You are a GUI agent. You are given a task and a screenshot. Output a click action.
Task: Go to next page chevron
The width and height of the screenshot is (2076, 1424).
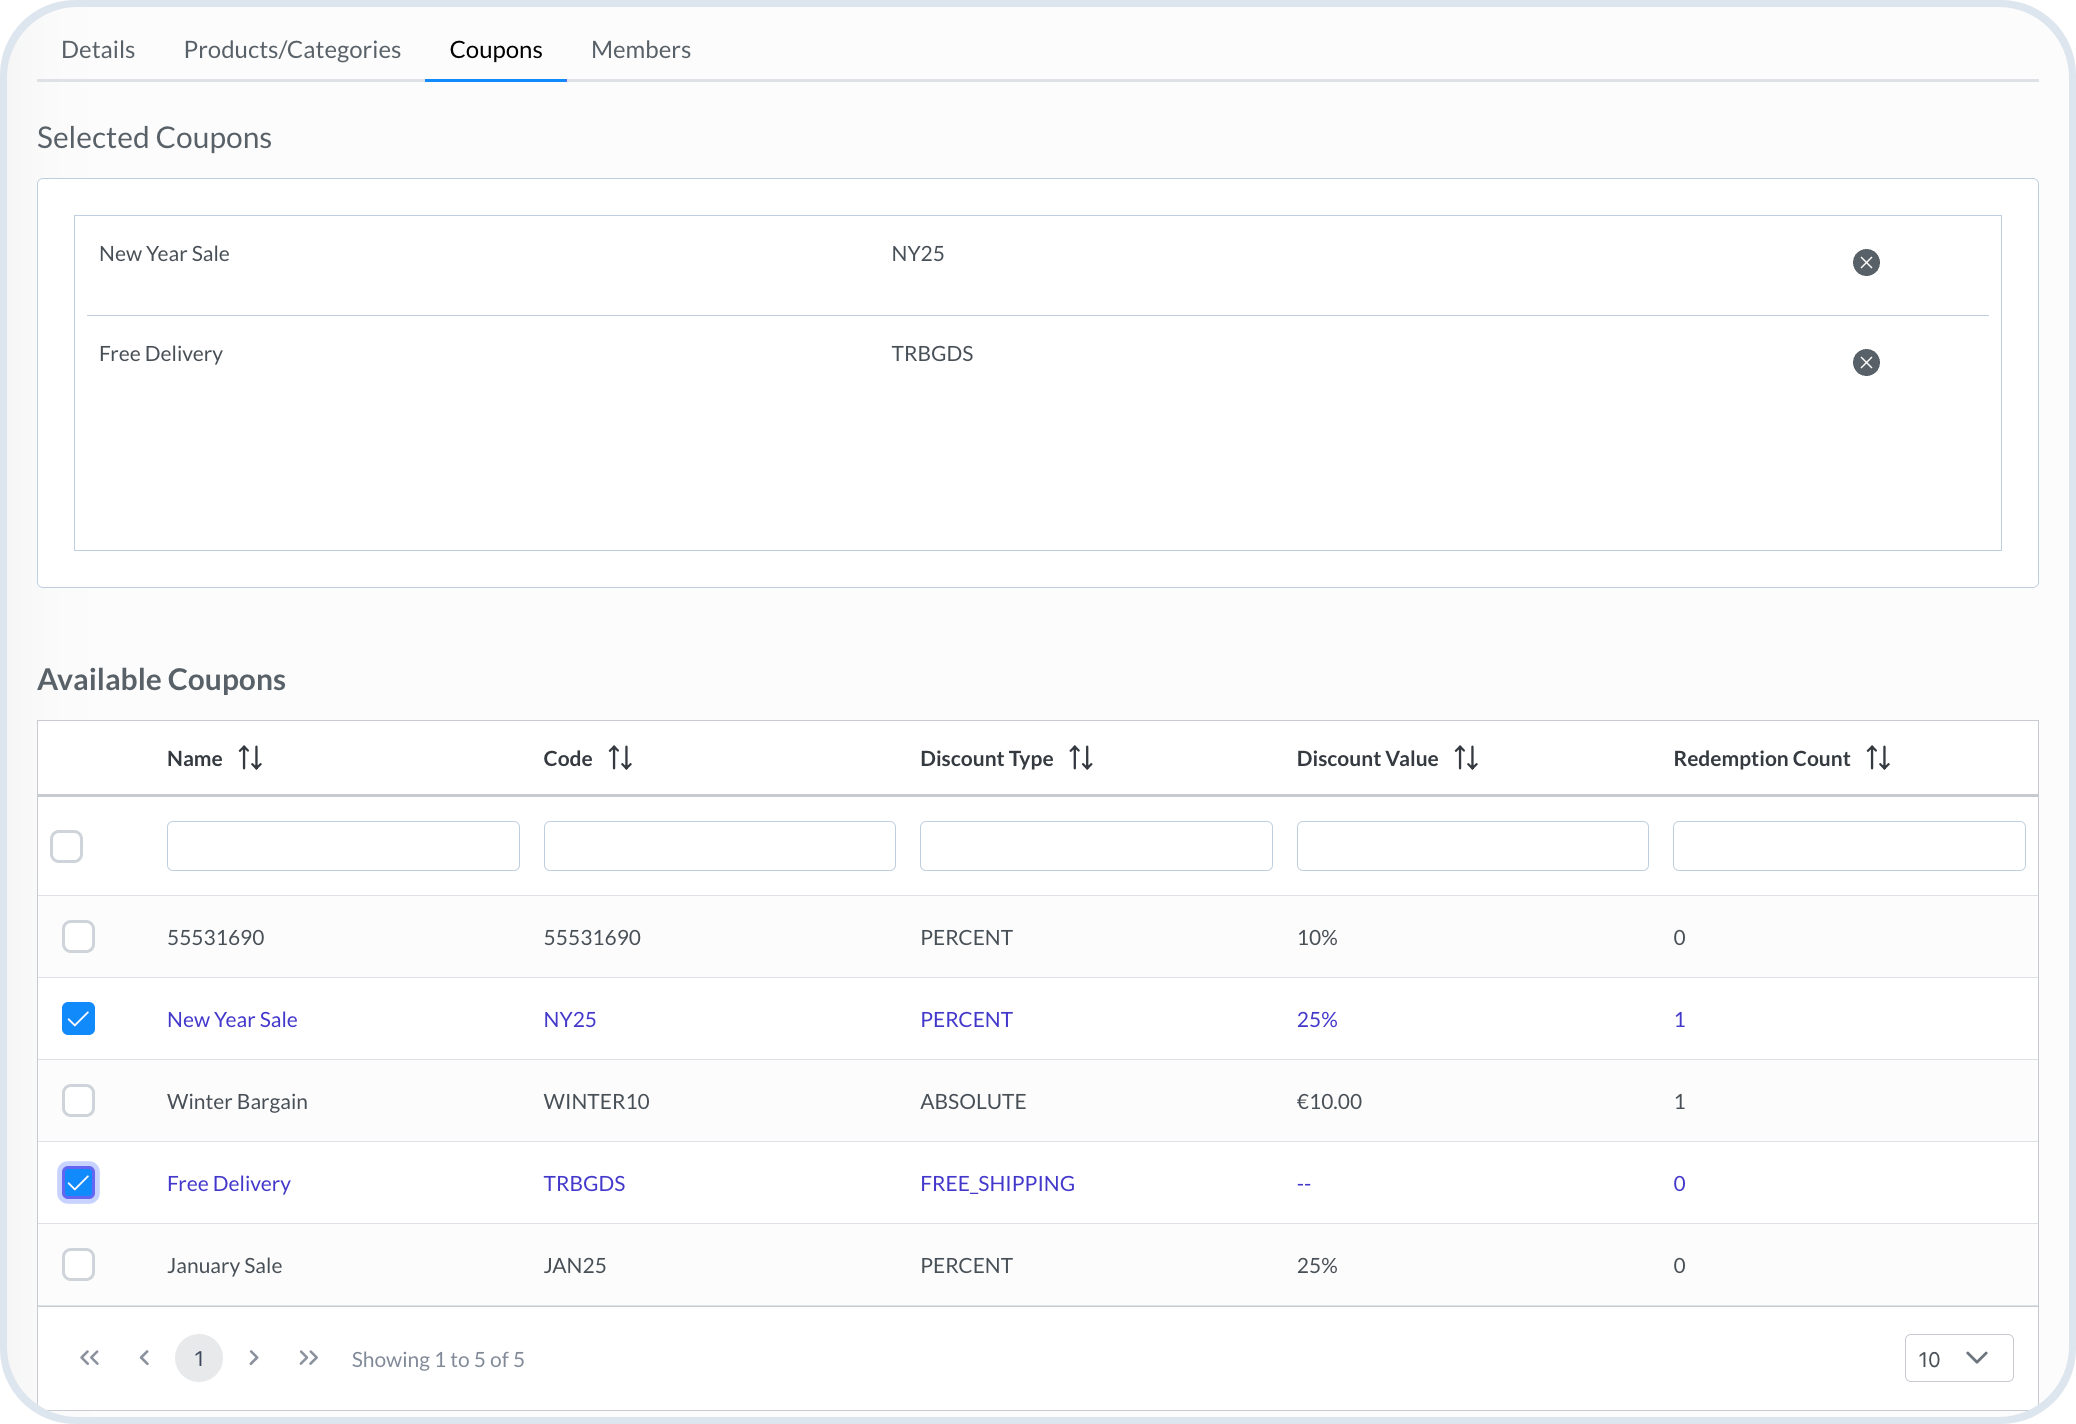coord(254,1358)
